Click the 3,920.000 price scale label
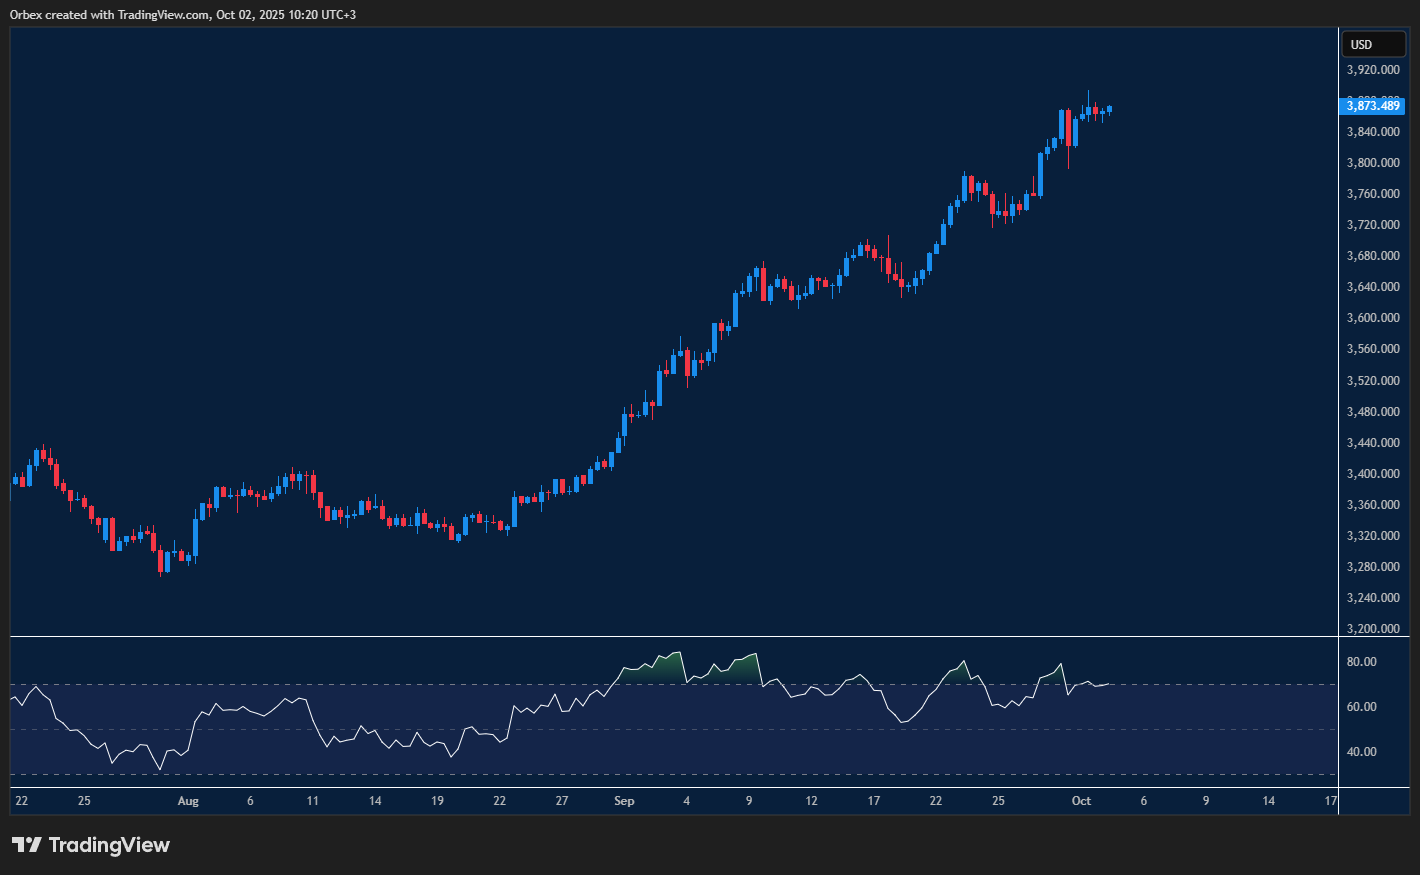The height and width of the screenshot is (875, 1420). [x=1373, y=70]
